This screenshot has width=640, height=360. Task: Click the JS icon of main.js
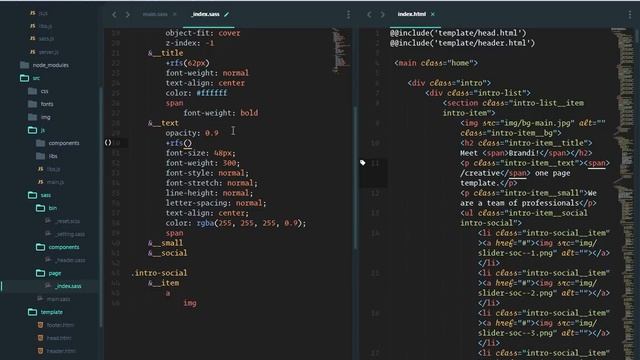pyautogui.click(x=41, y=182)
